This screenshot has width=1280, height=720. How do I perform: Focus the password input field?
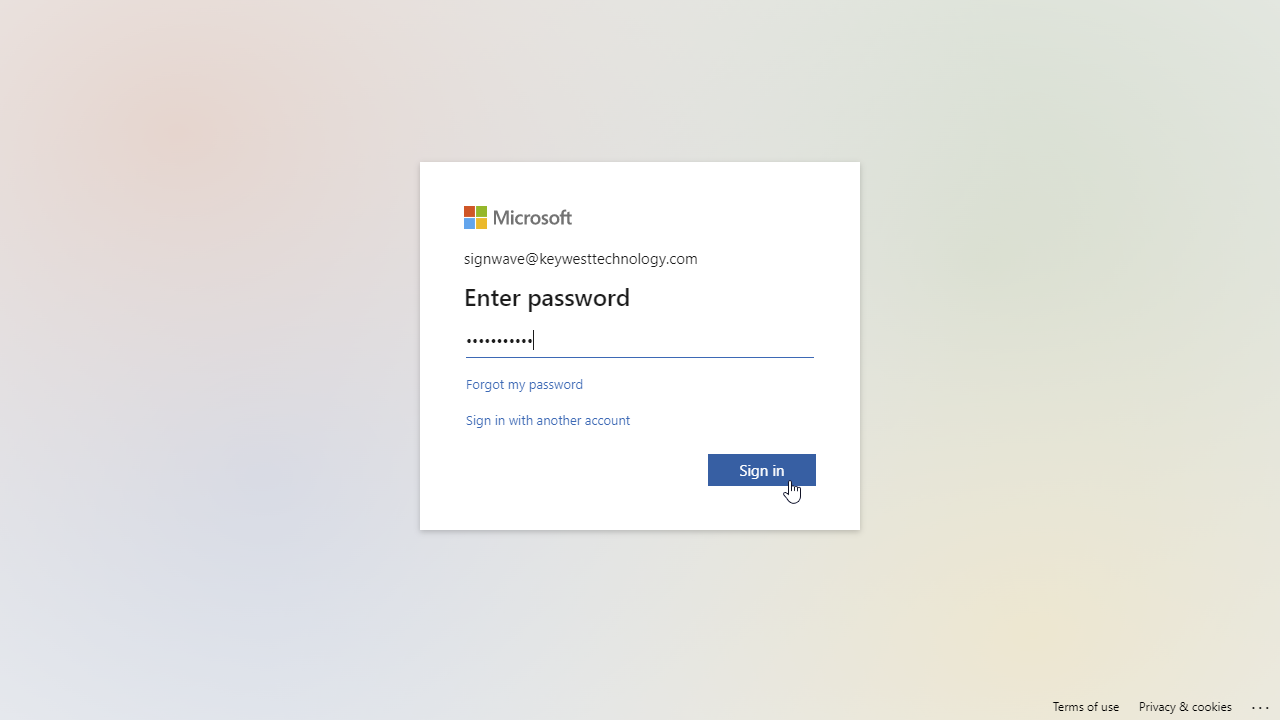coord(640,341)
